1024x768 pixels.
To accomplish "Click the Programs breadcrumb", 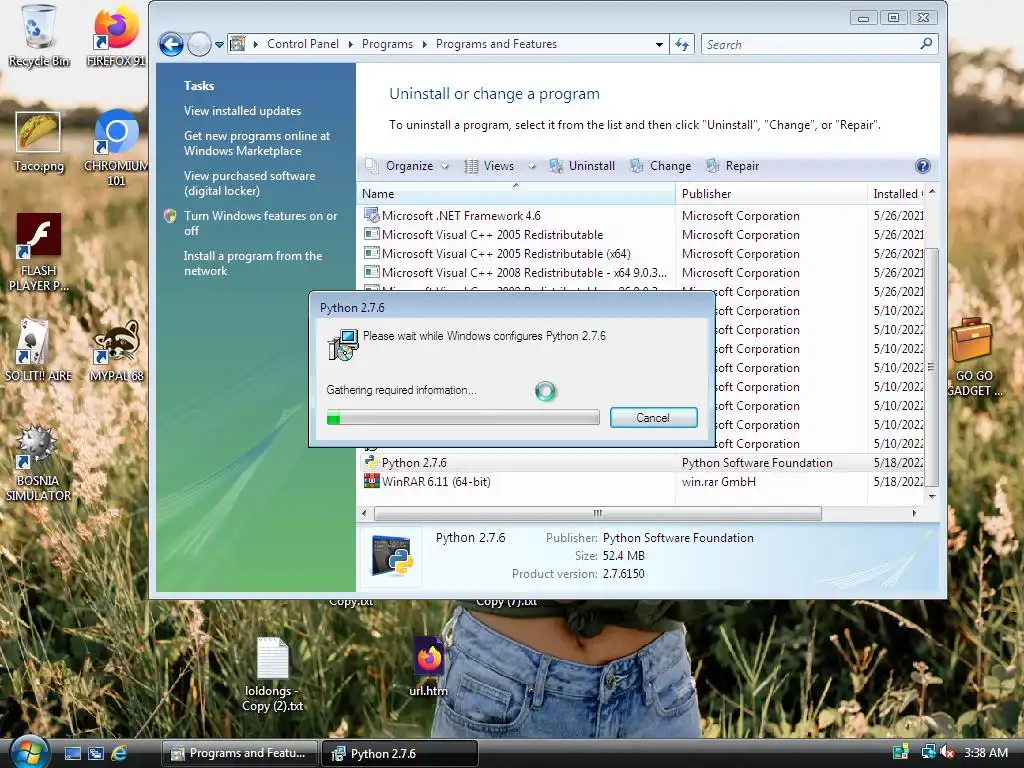I will [x=387, y=44].
